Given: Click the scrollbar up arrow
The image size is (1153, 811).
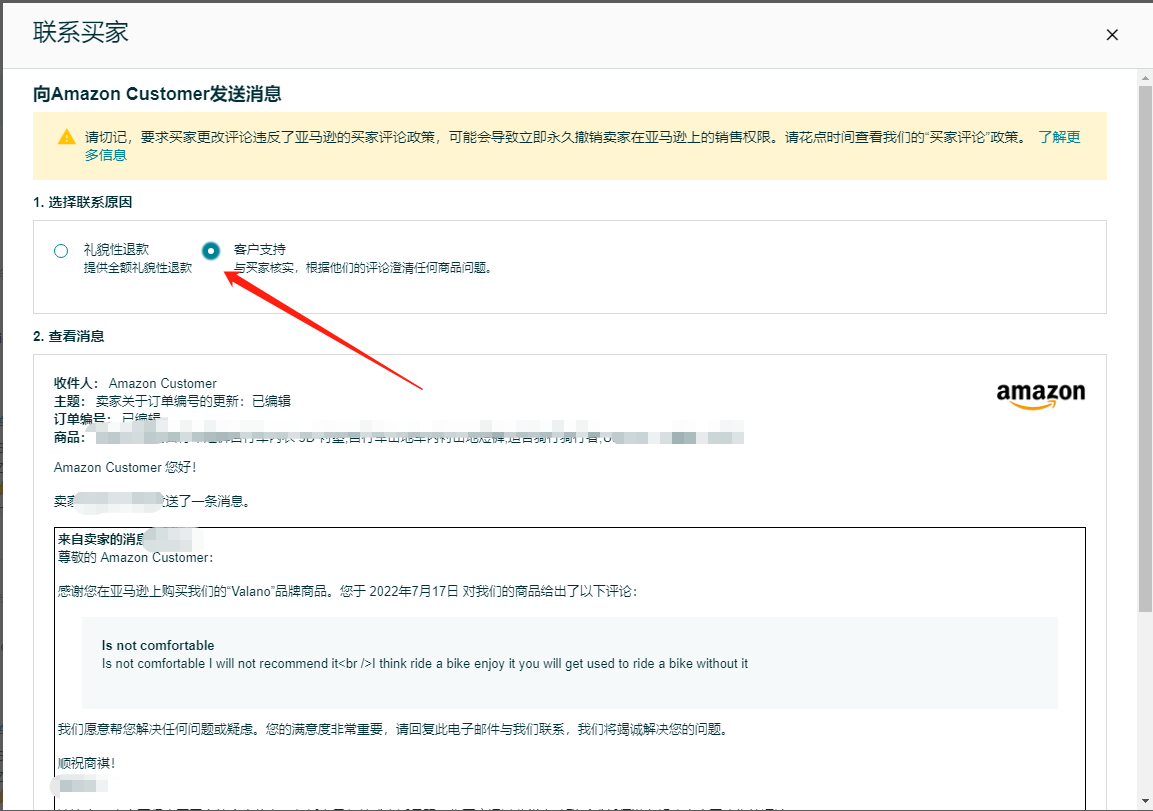Looking at the screenshot, I should click(1145, 77).
